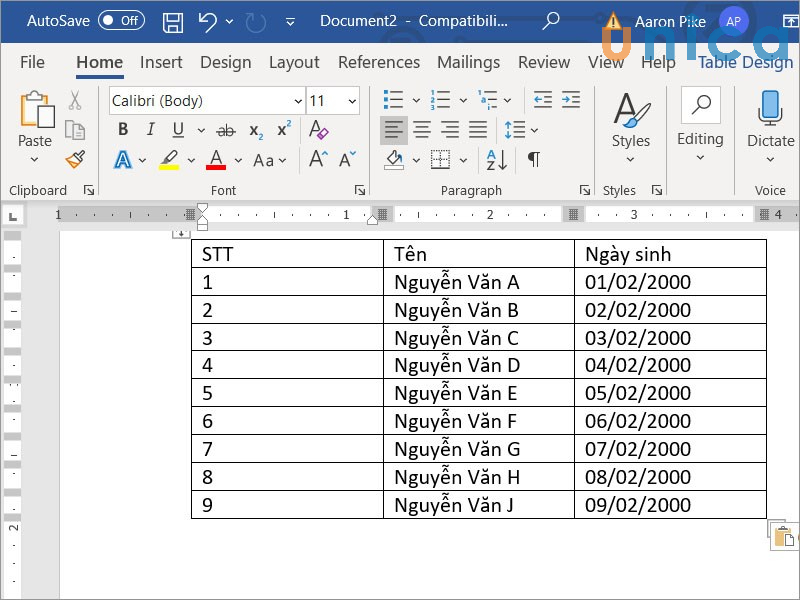Expand the Bullets library dropdown
The image size is (800, 600).
click(x=416, y=101)
